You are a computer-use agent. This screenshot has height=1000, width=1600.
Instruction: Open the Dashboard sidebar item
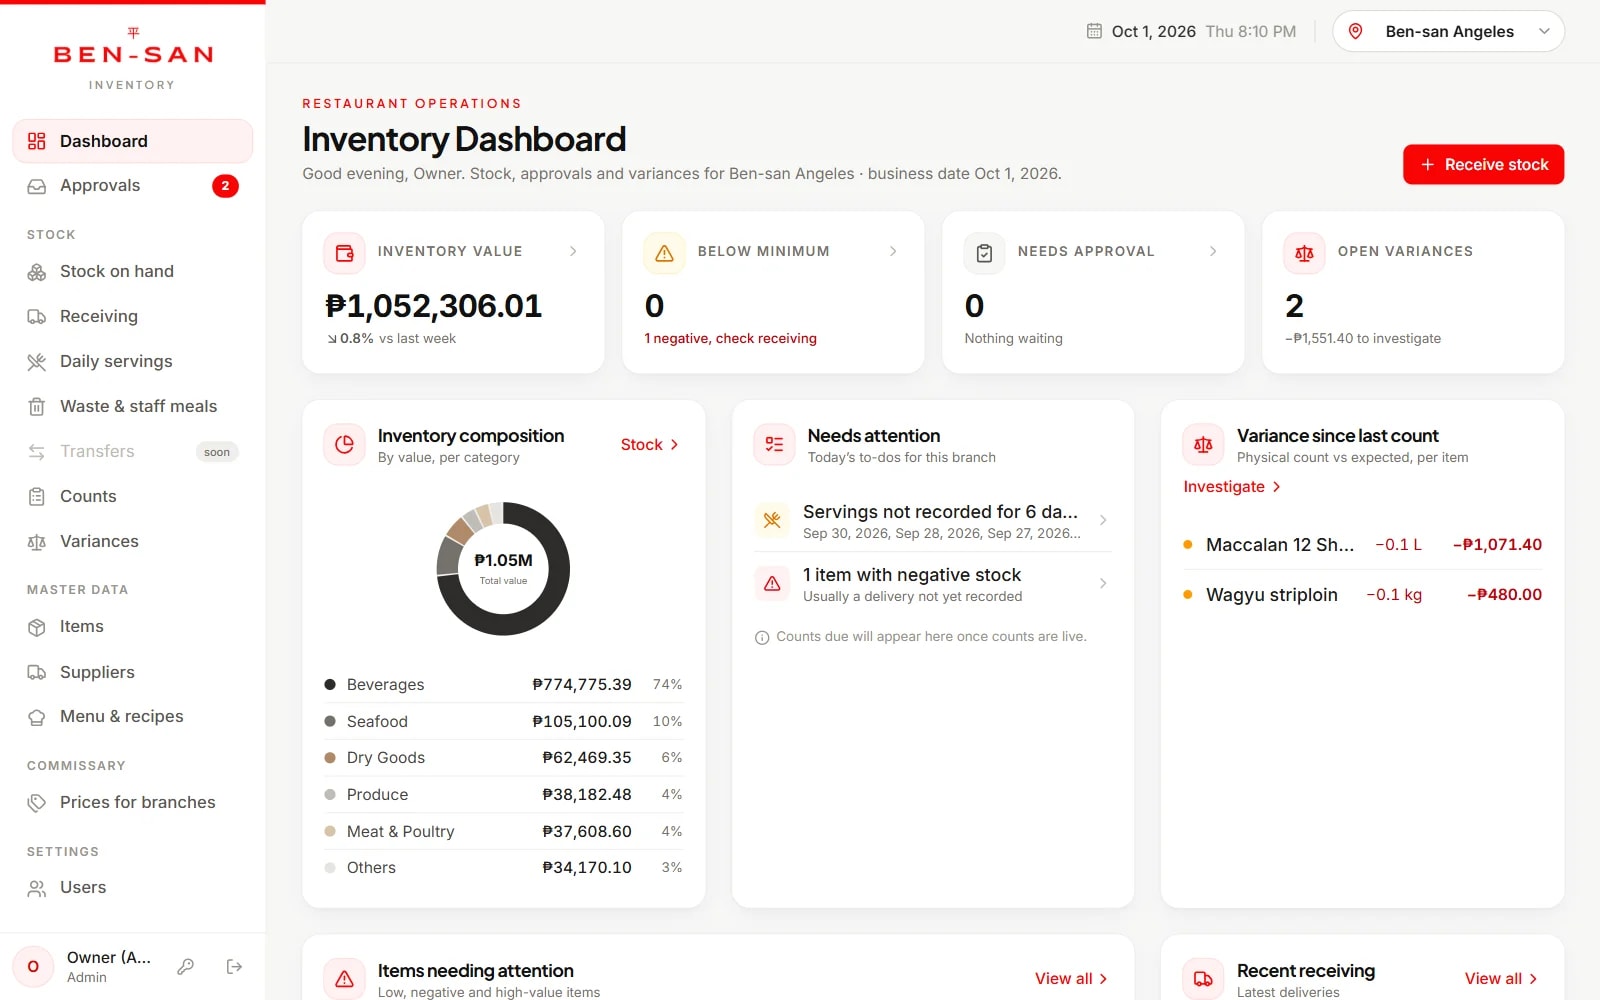pyautogui.click(x=132, y=141)
